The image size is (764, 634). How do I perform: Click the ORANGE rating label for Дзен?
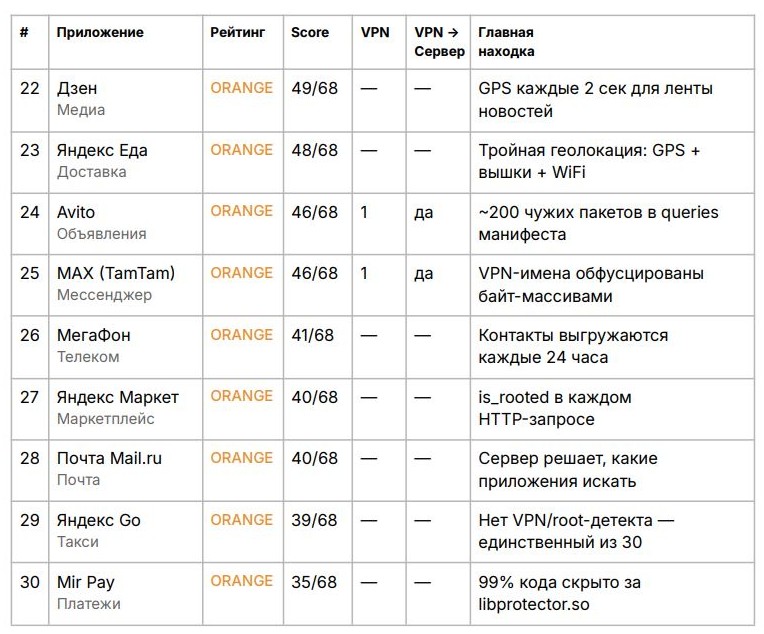coord(241,88)
